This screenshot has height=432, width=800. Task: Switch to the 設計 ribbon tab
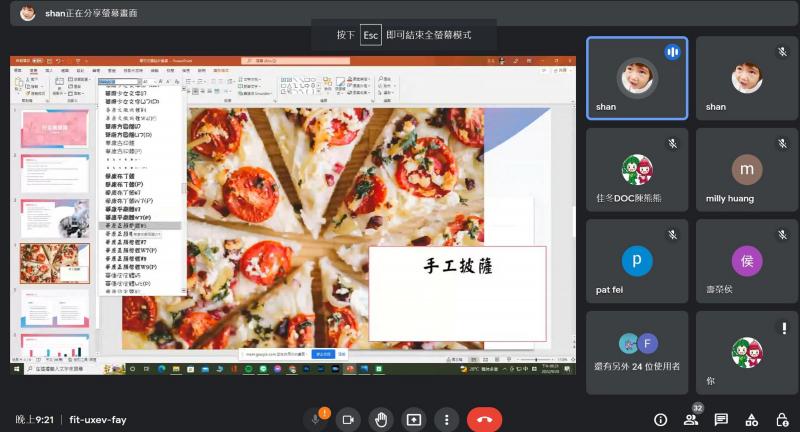tap(80, 70)
